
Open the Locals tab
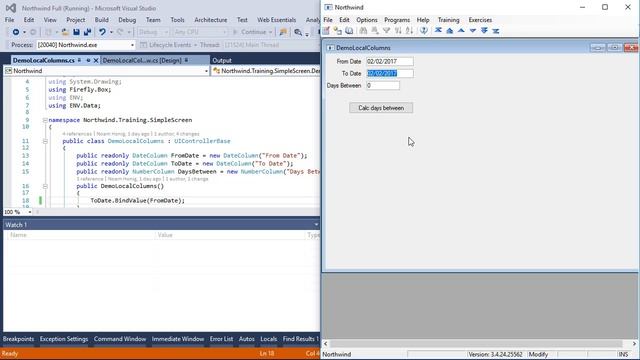point(269,339)
